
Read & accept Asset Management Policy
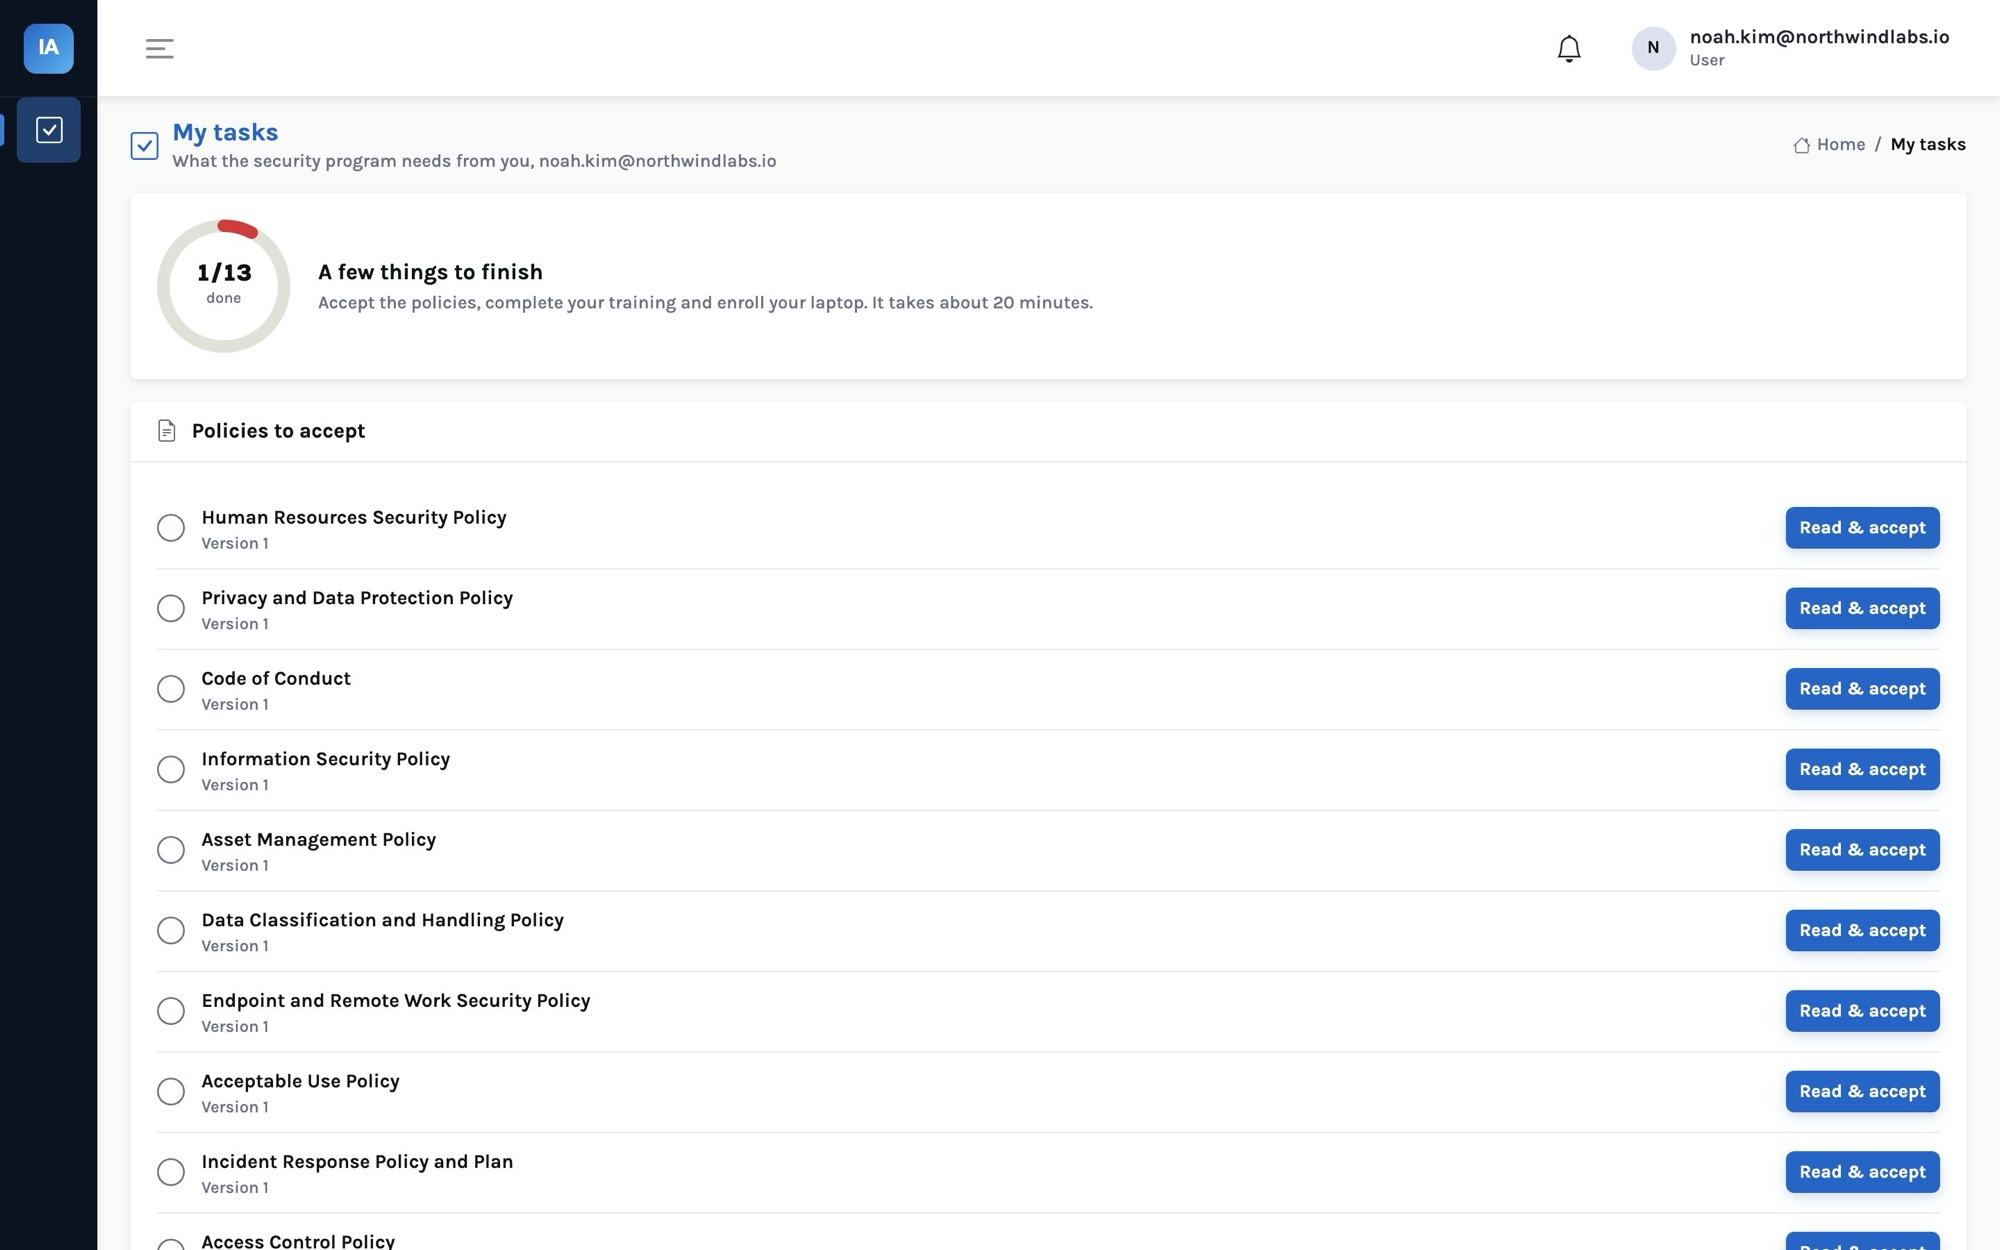[1862, 850]
